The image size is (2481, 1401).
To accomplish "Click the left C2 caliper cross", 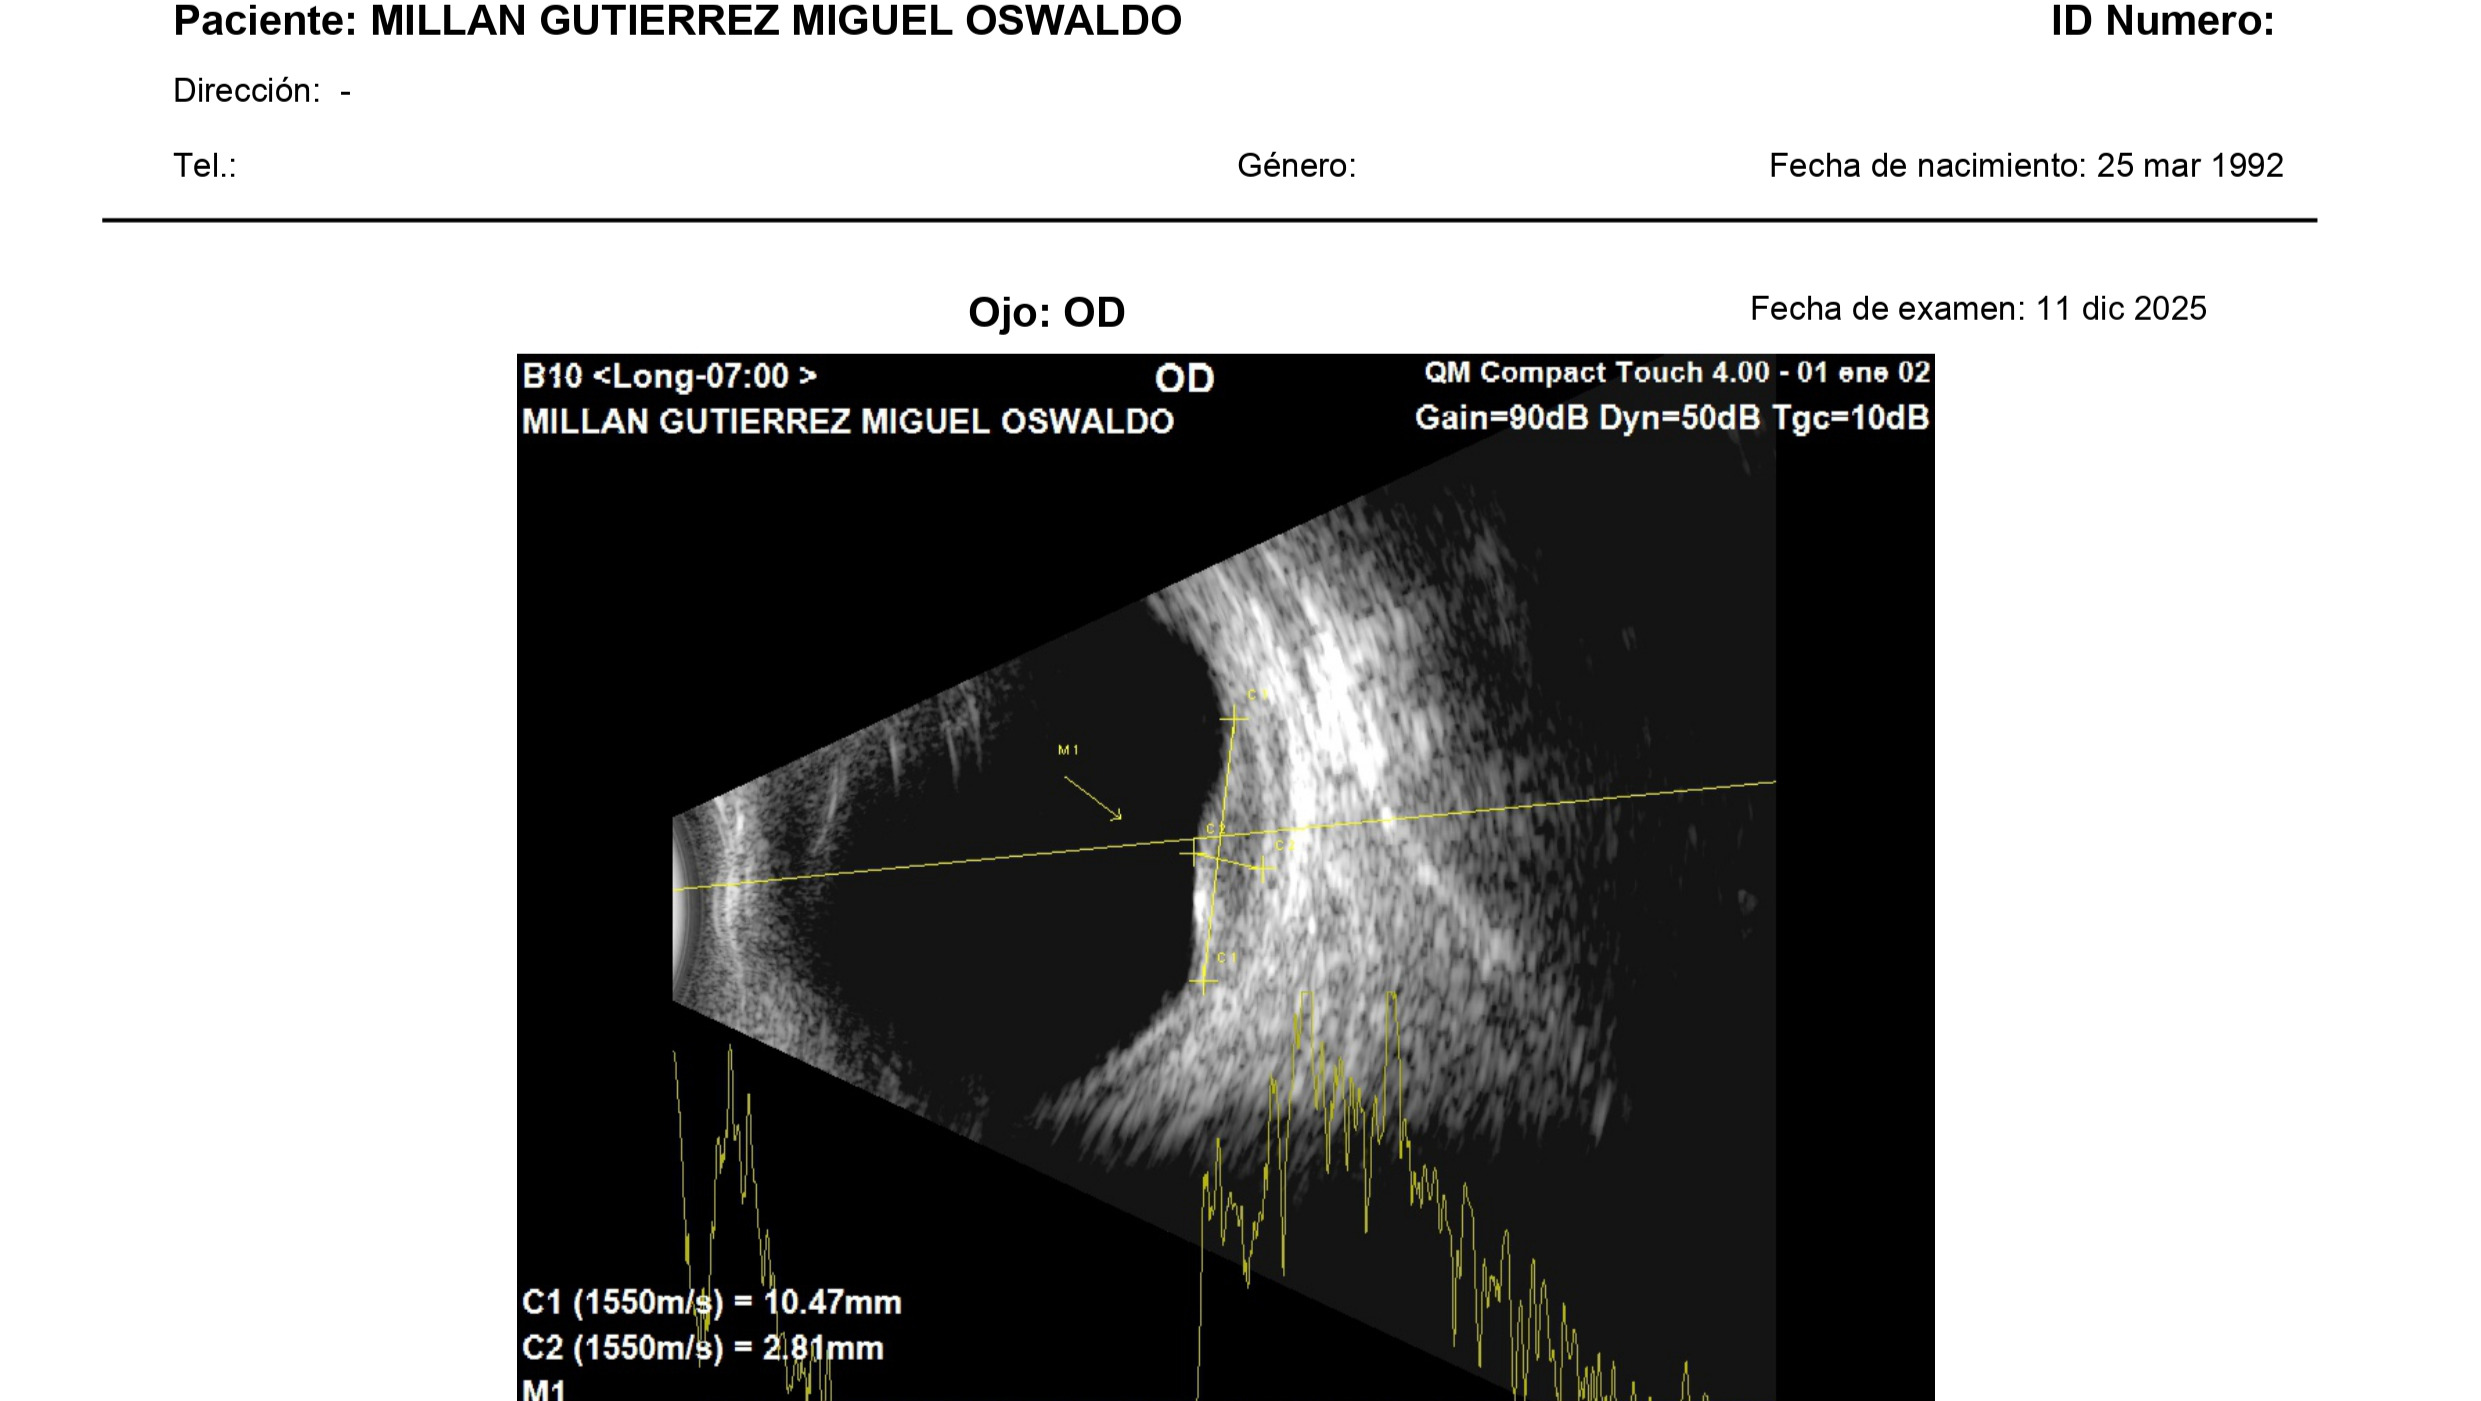I will (x=1194, y=852).
